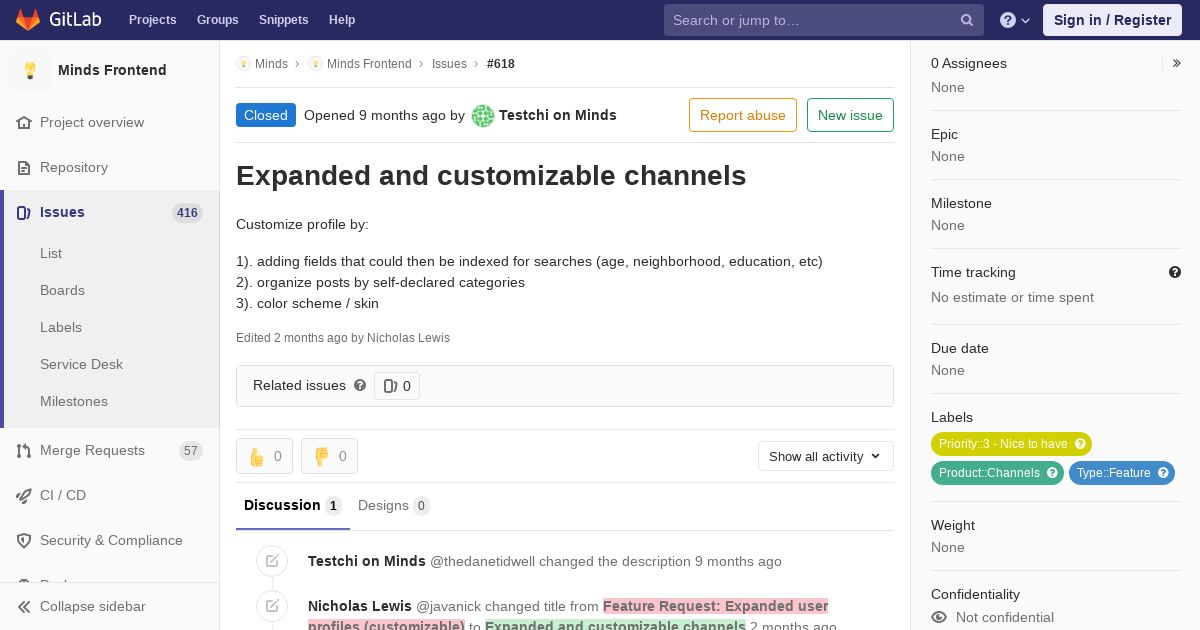Image resolution: width=1200 pixels, height=630 pixels.
Task: Click the thumbs down emoji button
Action: [x=329, y=456]
